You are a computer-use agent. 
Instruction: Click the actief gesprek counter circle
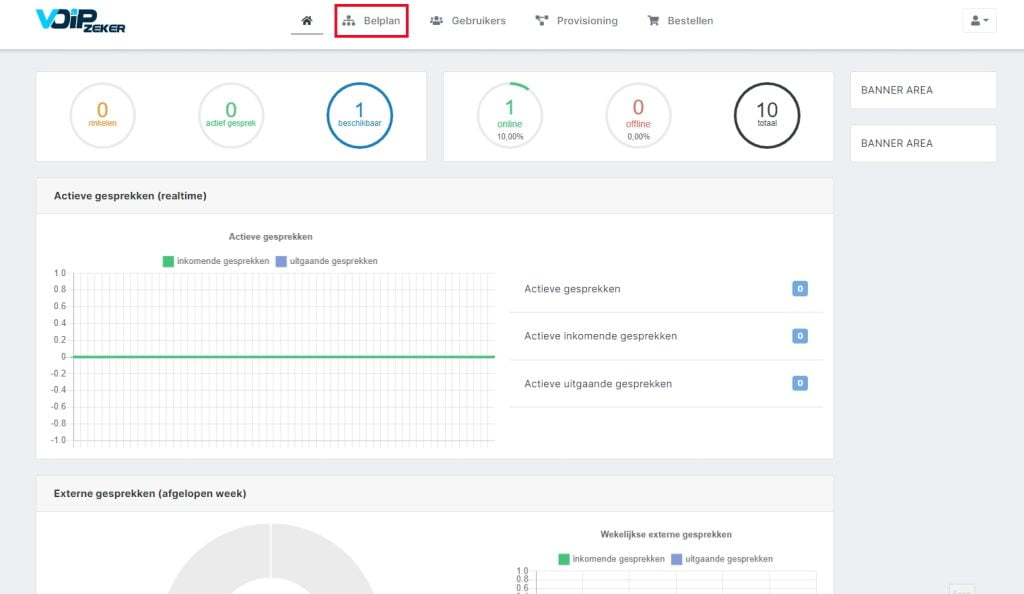coord(231,116)
